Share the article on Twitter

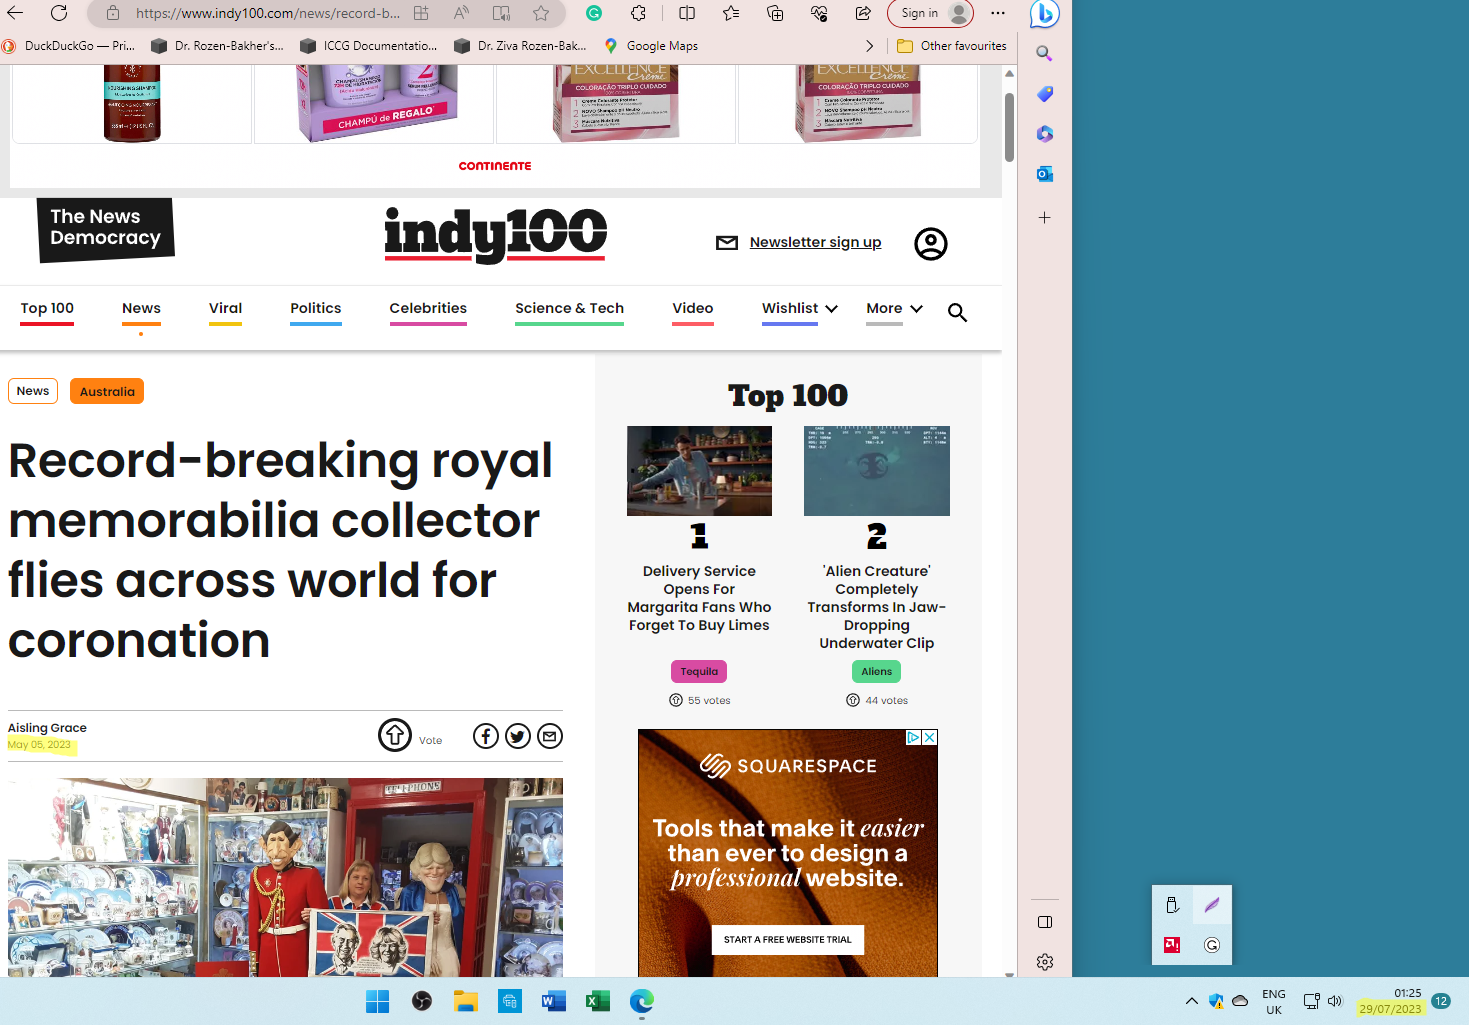(518, 736)
